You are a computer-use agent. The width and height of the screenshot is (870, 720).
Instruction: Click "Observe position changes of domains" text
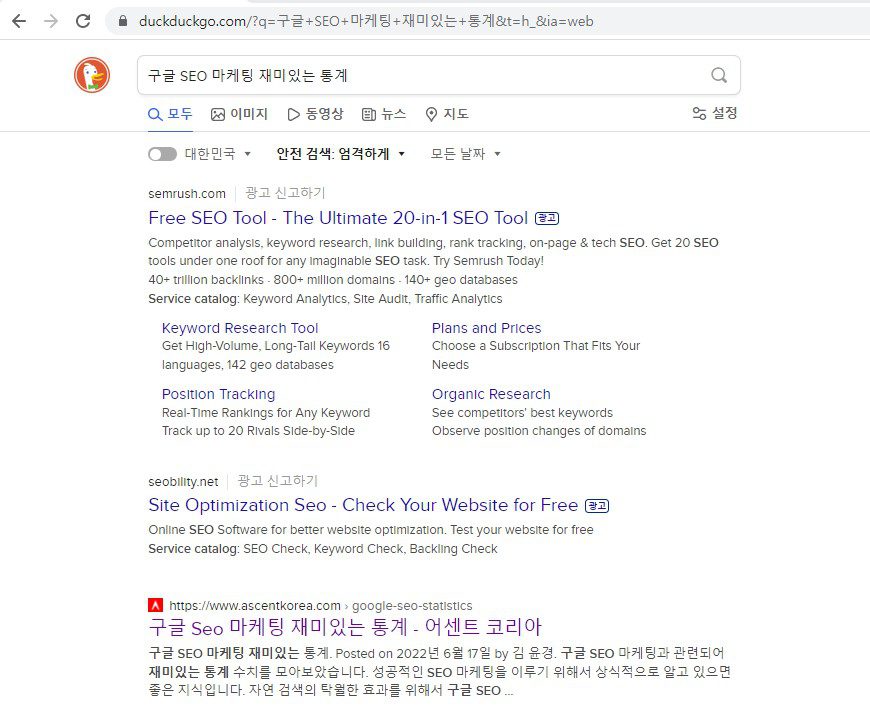[539, 430]
